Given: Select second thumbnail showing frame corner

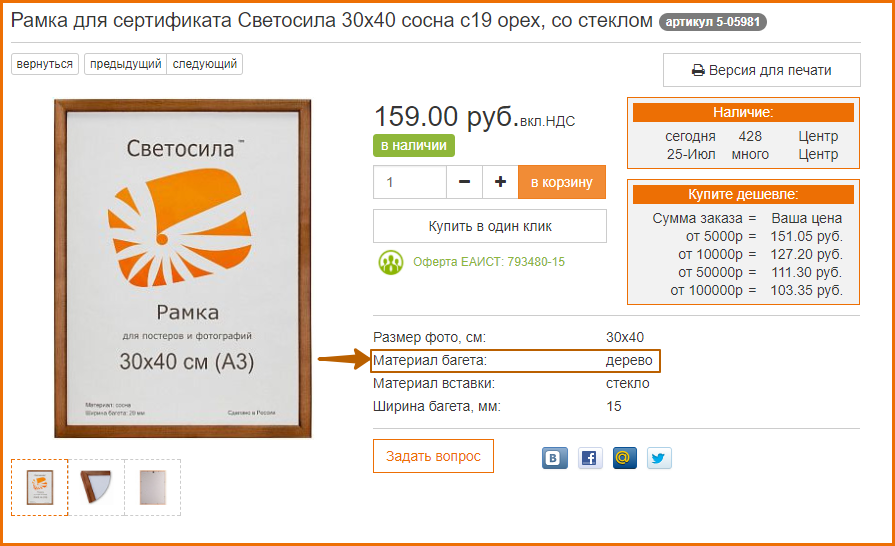Looking at the screenshot, I should click(x=96, y=487).
